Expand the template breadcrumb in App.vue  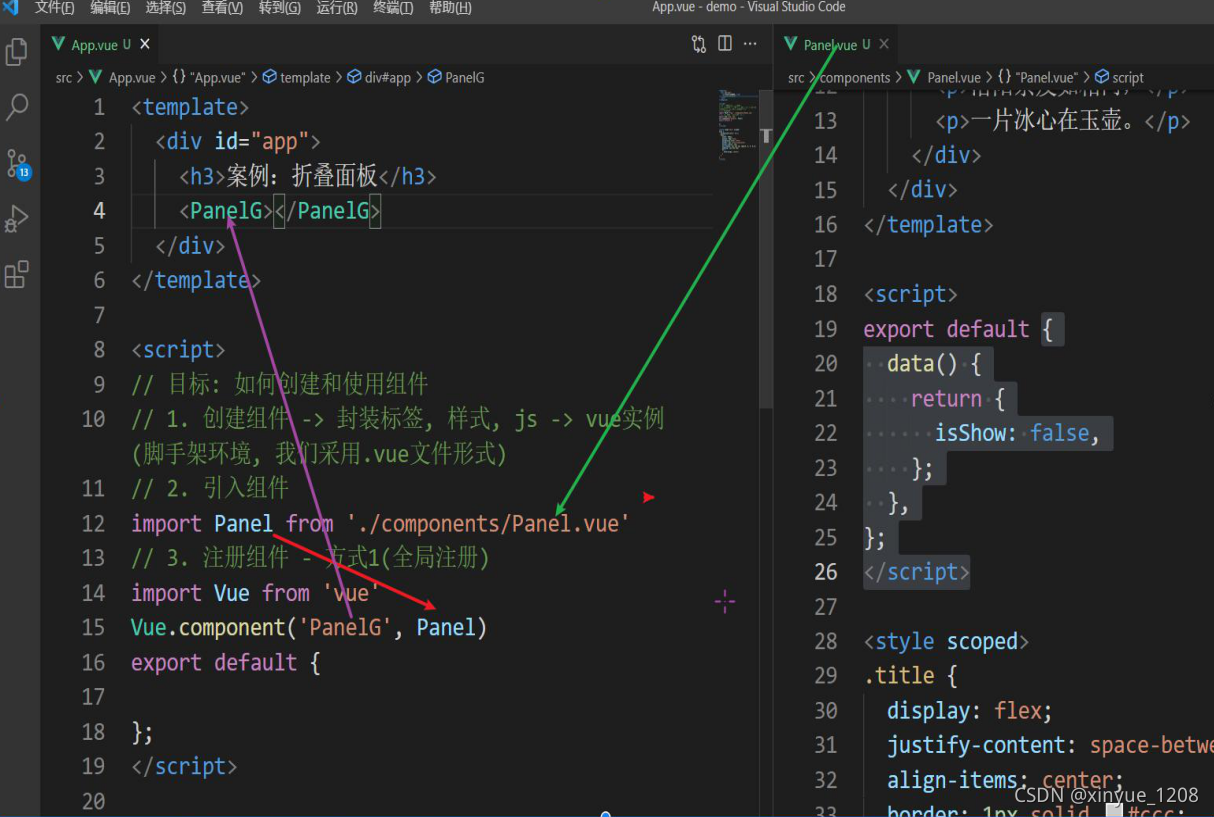pyautogui.click(x=297, y=77)
